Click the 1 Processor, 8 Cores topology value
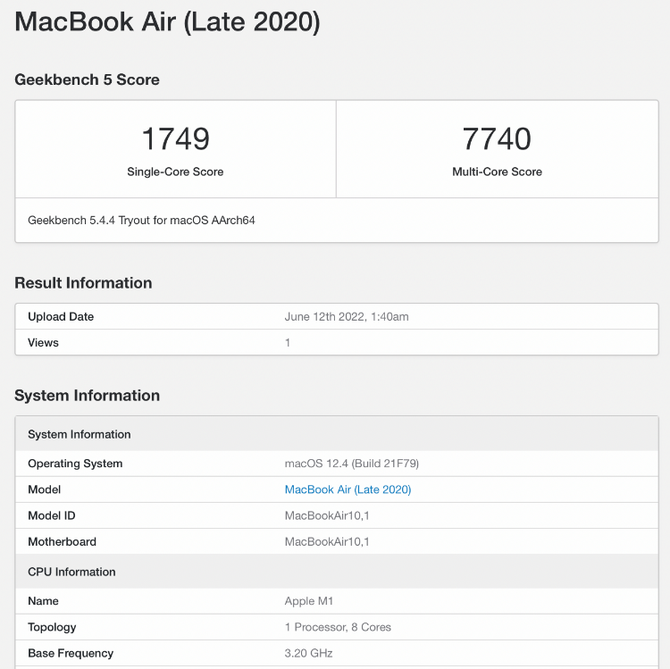670x669 pixels. coord(338,628)
